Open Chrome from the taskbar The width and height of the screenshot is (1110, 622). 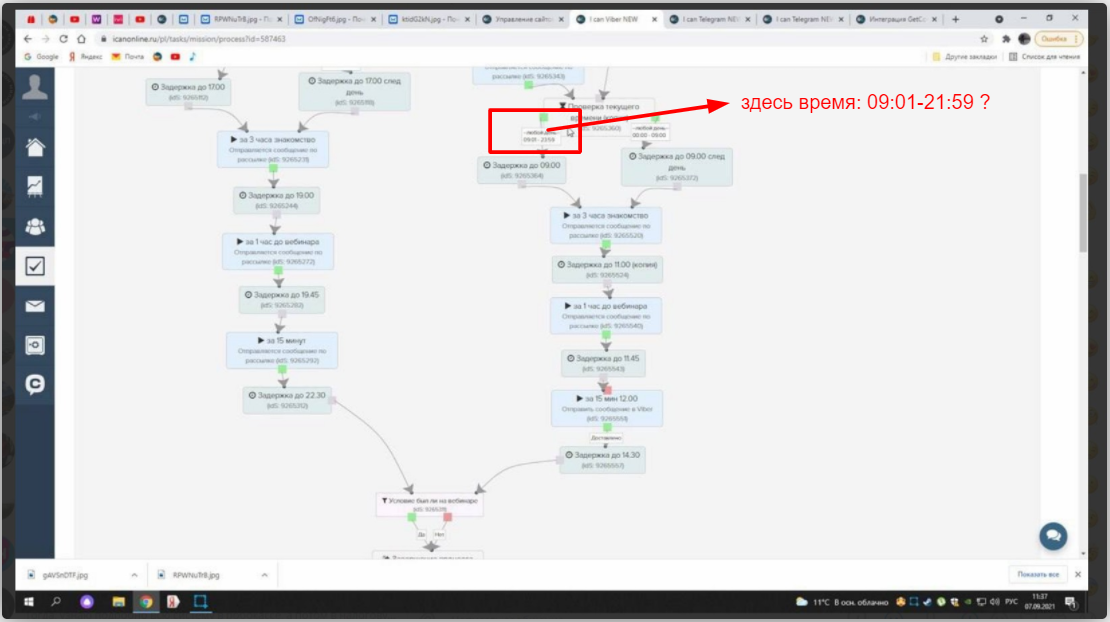146,601
